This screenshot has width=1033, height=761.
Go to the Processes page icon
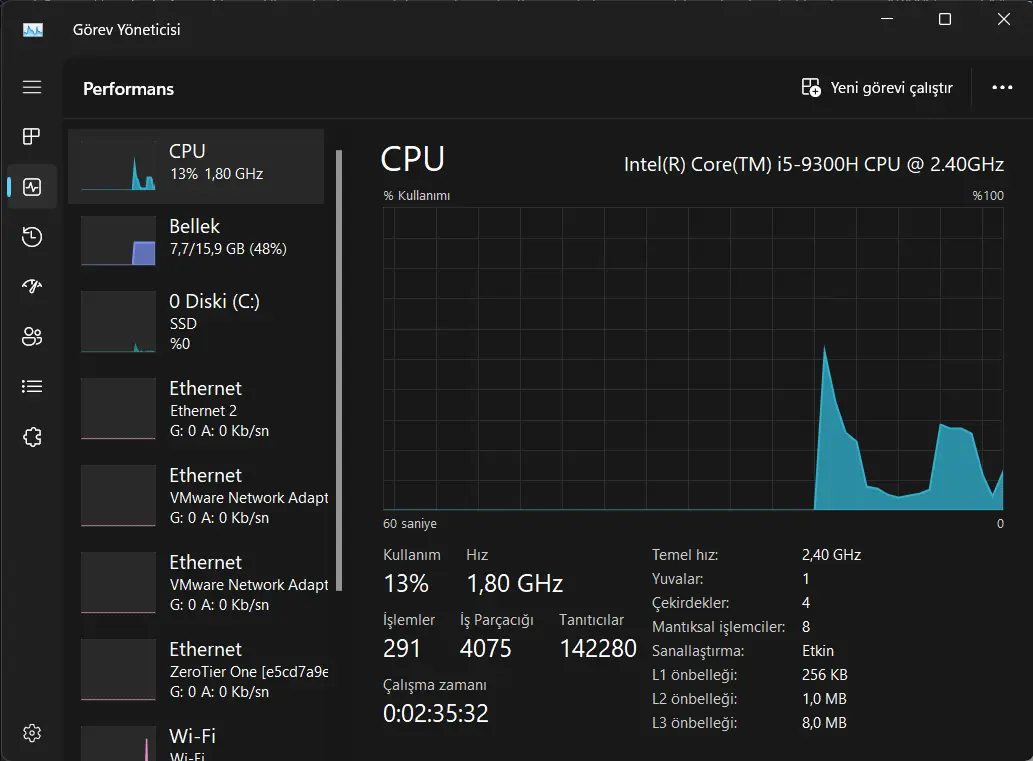[x=32, y=136]
